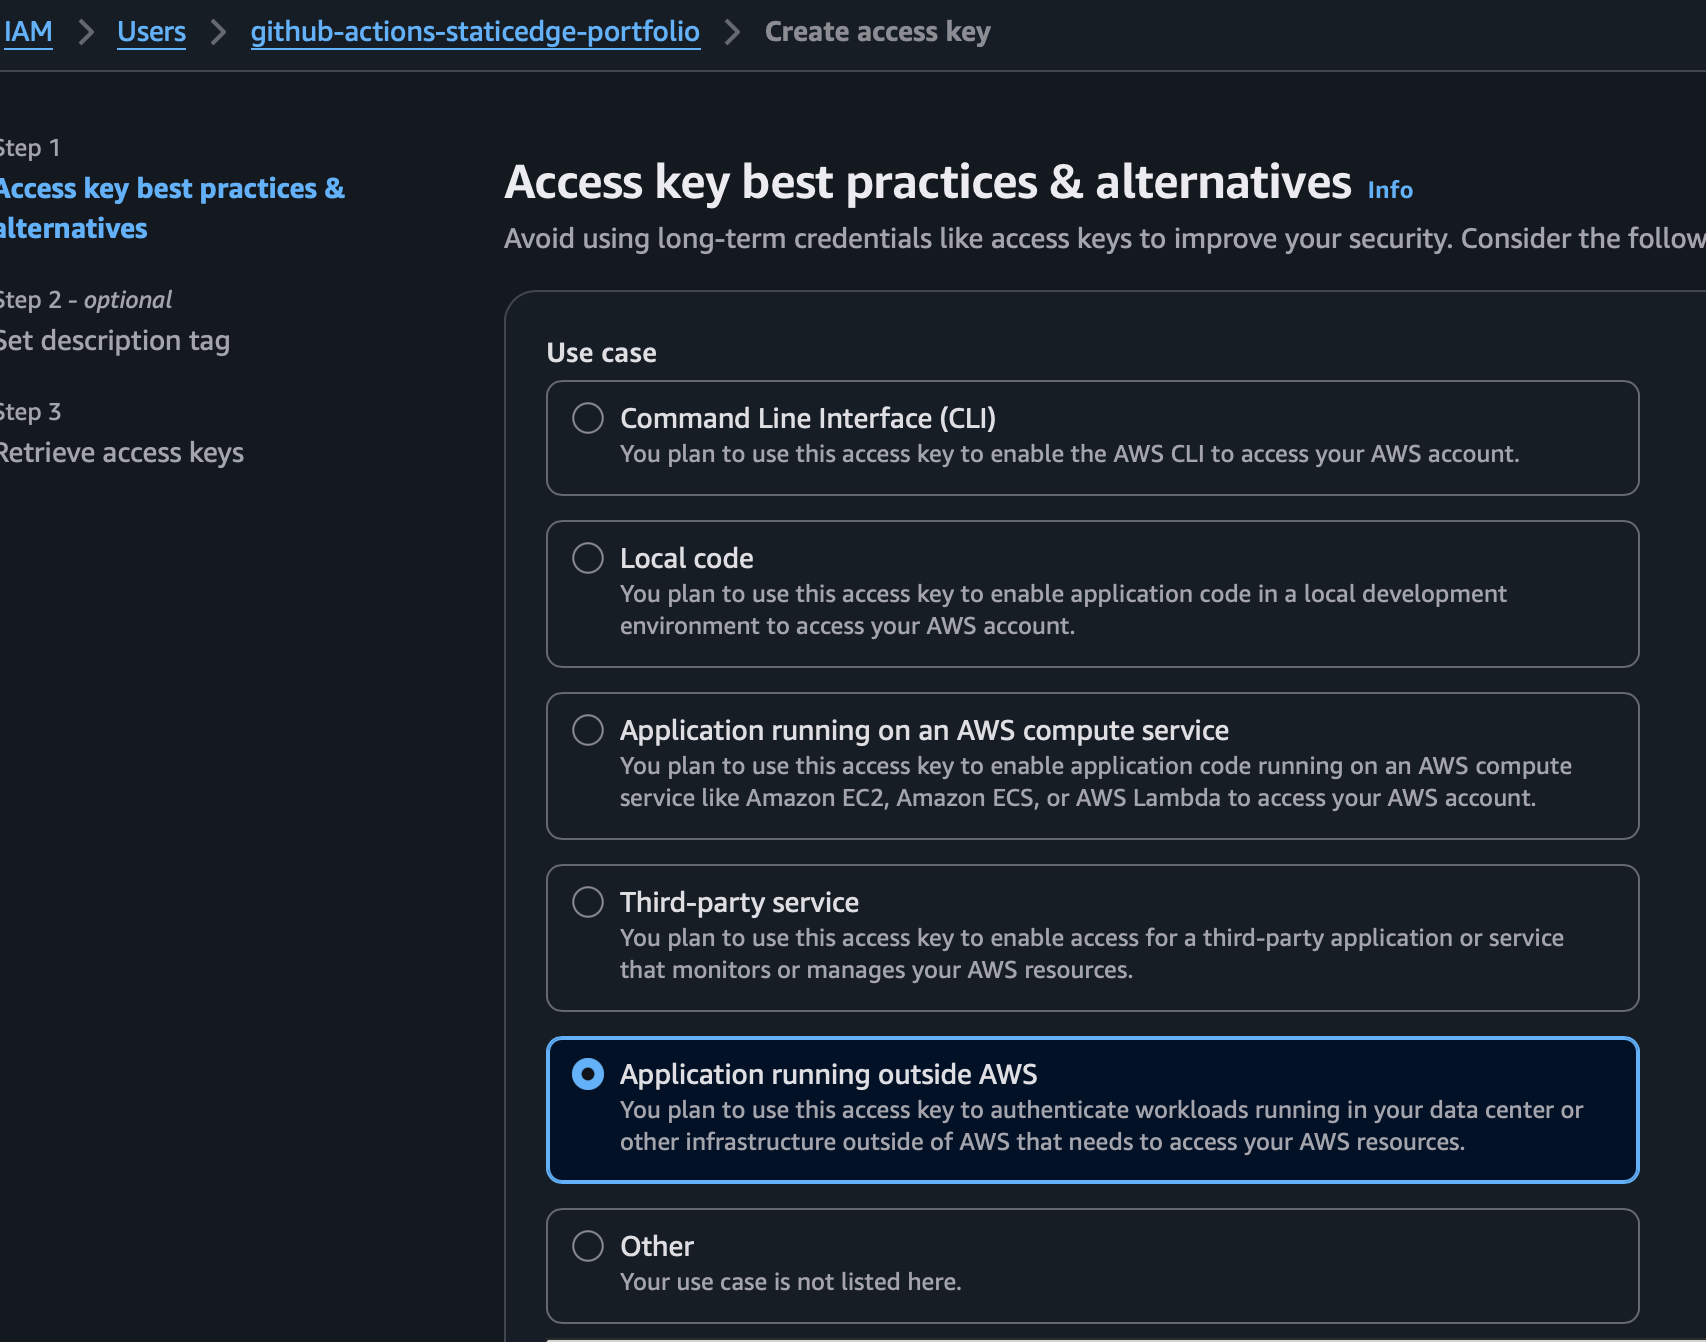Click the Info link beside heading
The image size is (1706, 1342).
coord(1390,190)
